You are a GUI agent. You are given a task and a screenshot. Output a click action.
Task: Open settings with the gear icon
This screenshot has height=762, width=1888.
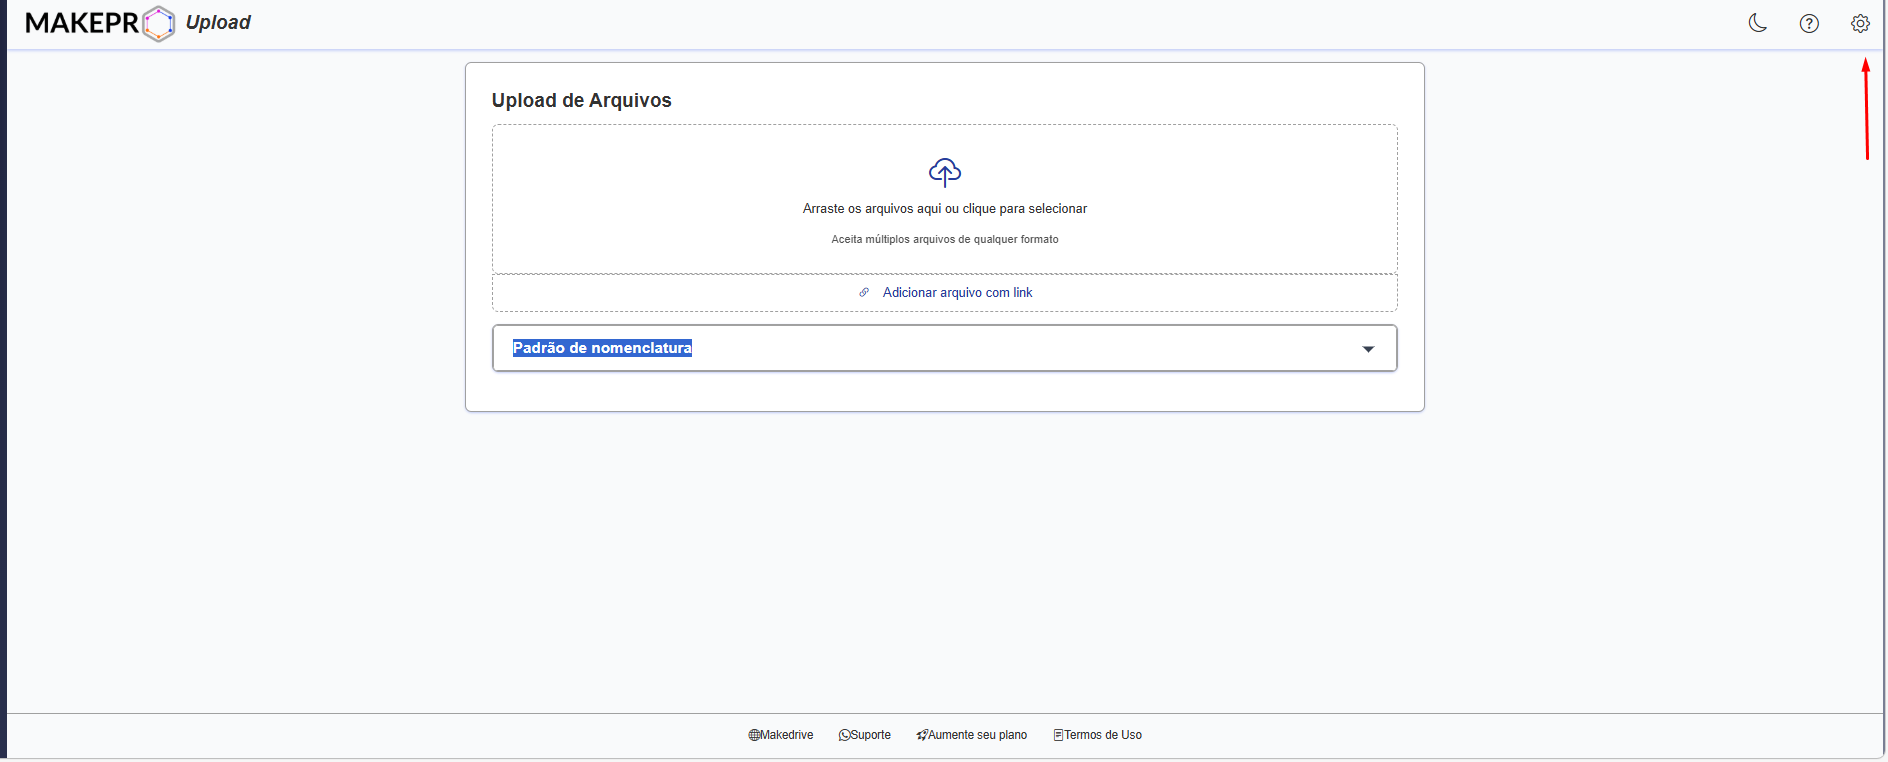[x=1860, y=23]
